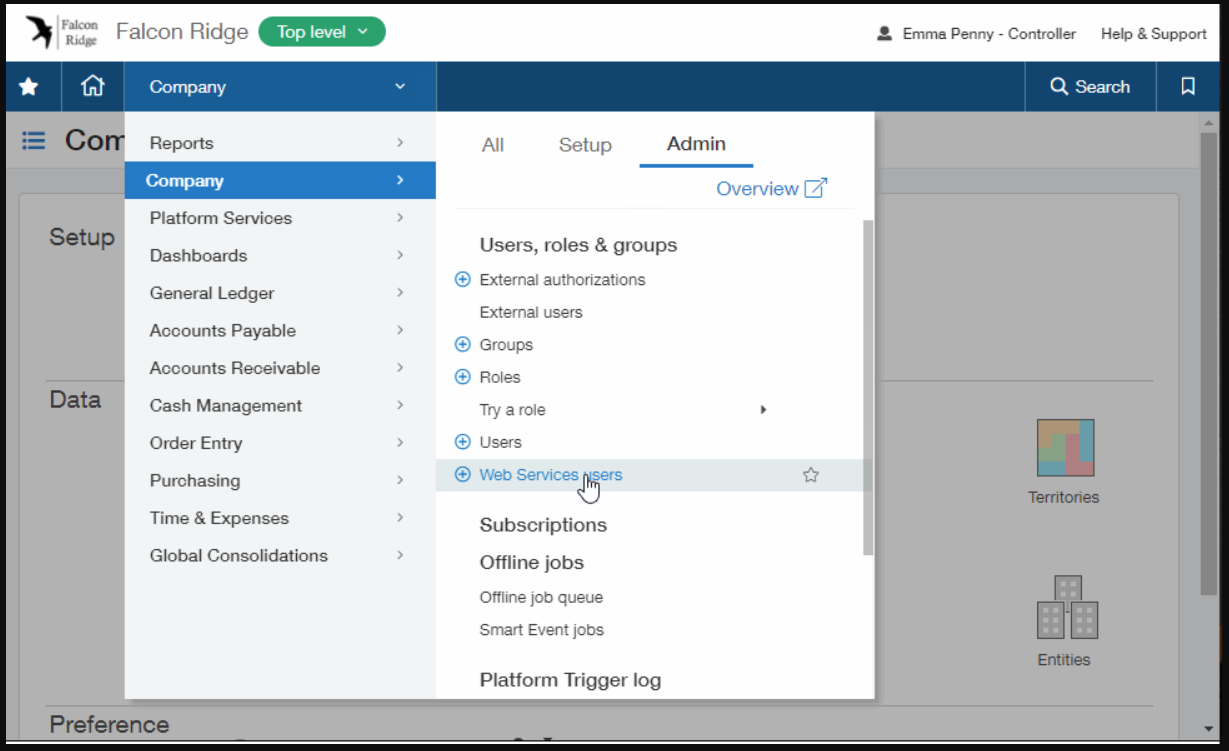Click the plus icon next to Groups

[462, 345]
